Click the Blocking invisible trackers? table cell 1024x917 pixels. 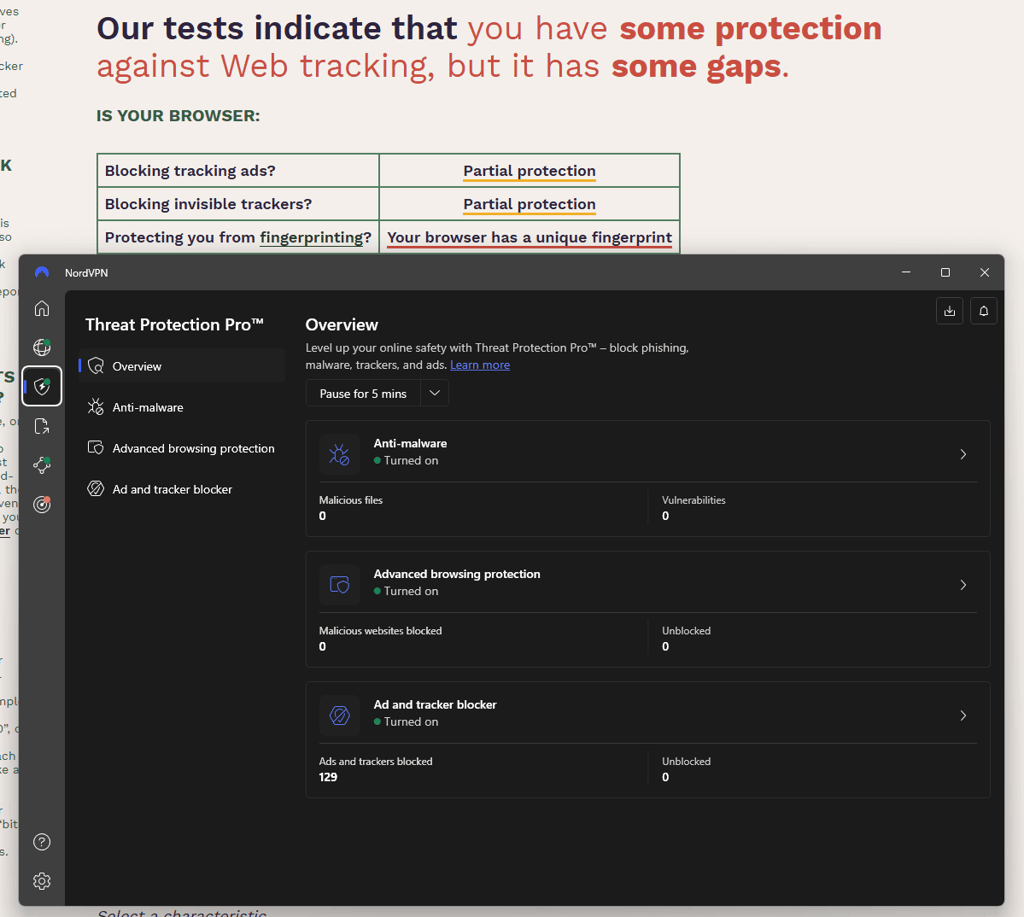[x=238, y=204]
